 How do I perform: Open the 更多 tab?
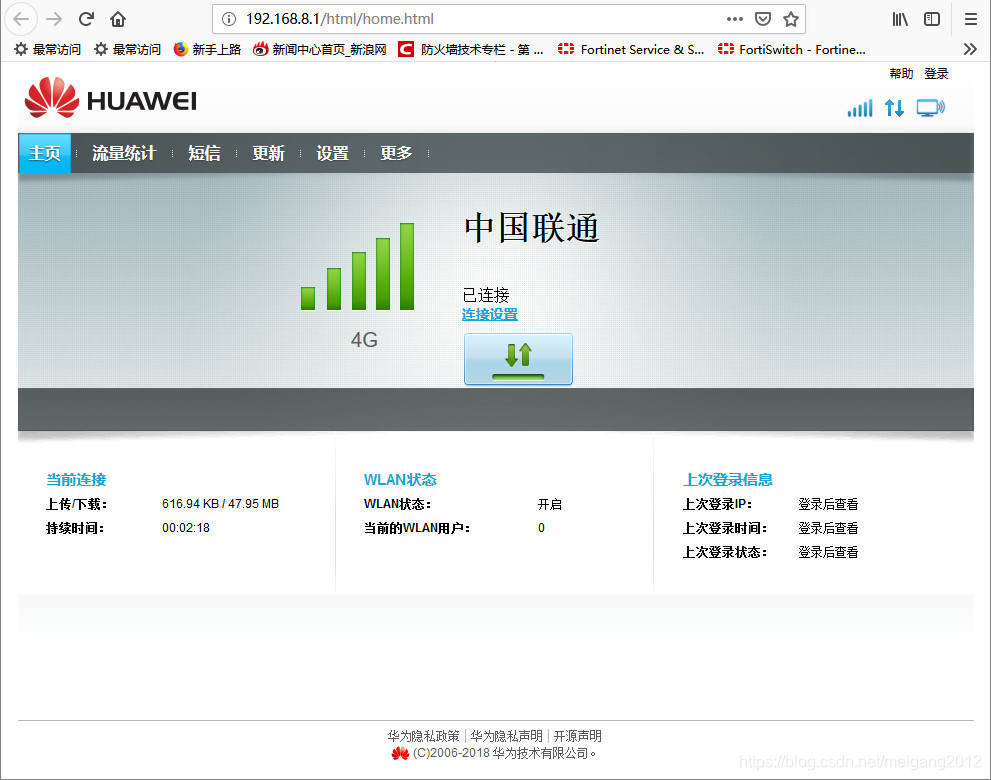coord(396,153)
